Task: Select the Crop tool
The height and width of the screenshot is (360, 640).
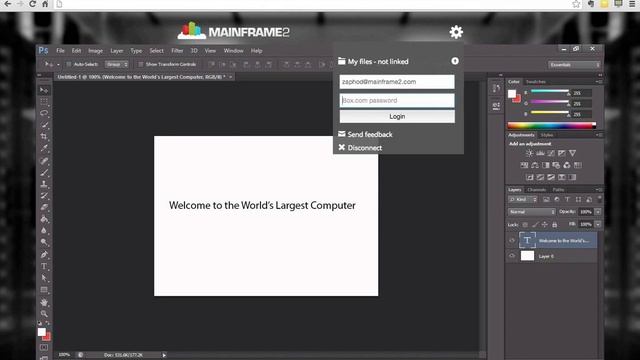Action: pos(44,136)
